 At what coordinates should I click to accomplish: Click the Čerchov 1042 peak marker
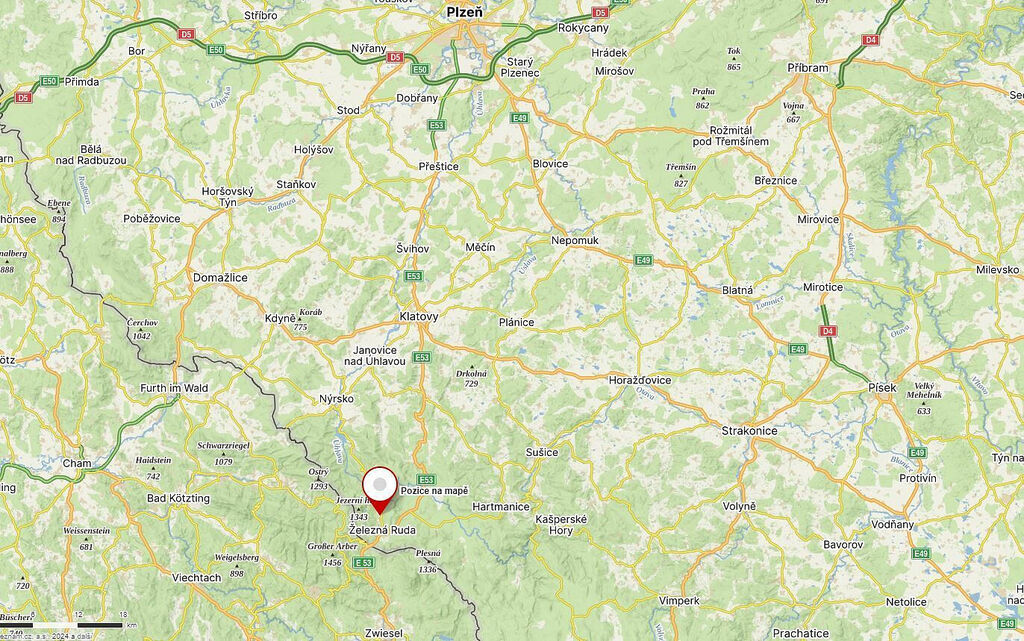click(x=142, y=330)
